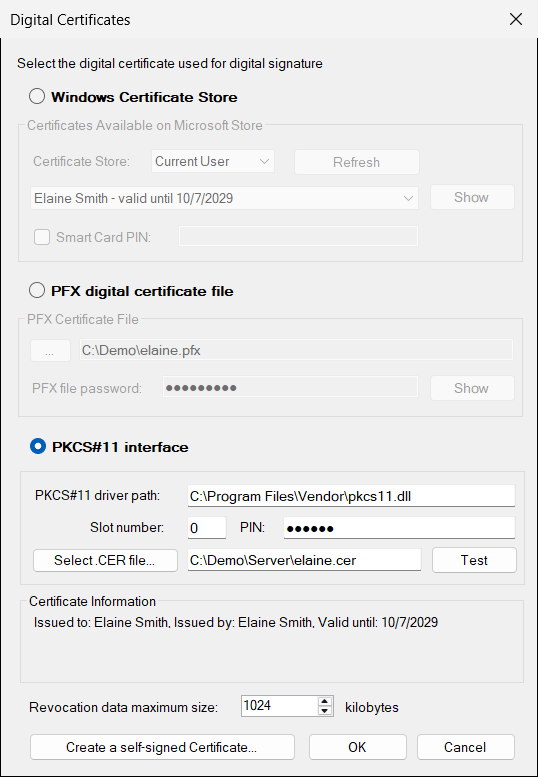Open the Certificate Store Current User dropdown
This screenshot has height=777, width=538.
213,162
